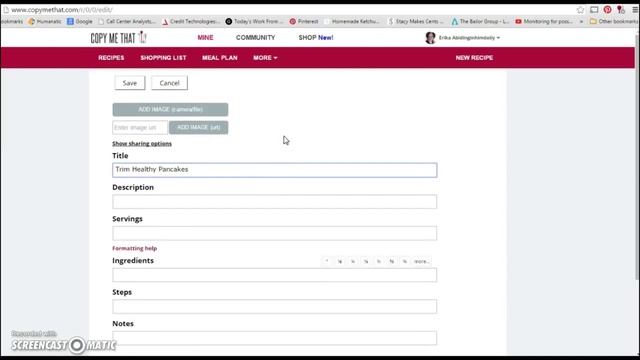Switch to the MINE tab
Screen dimensions: 640x360
coord(205,38)
